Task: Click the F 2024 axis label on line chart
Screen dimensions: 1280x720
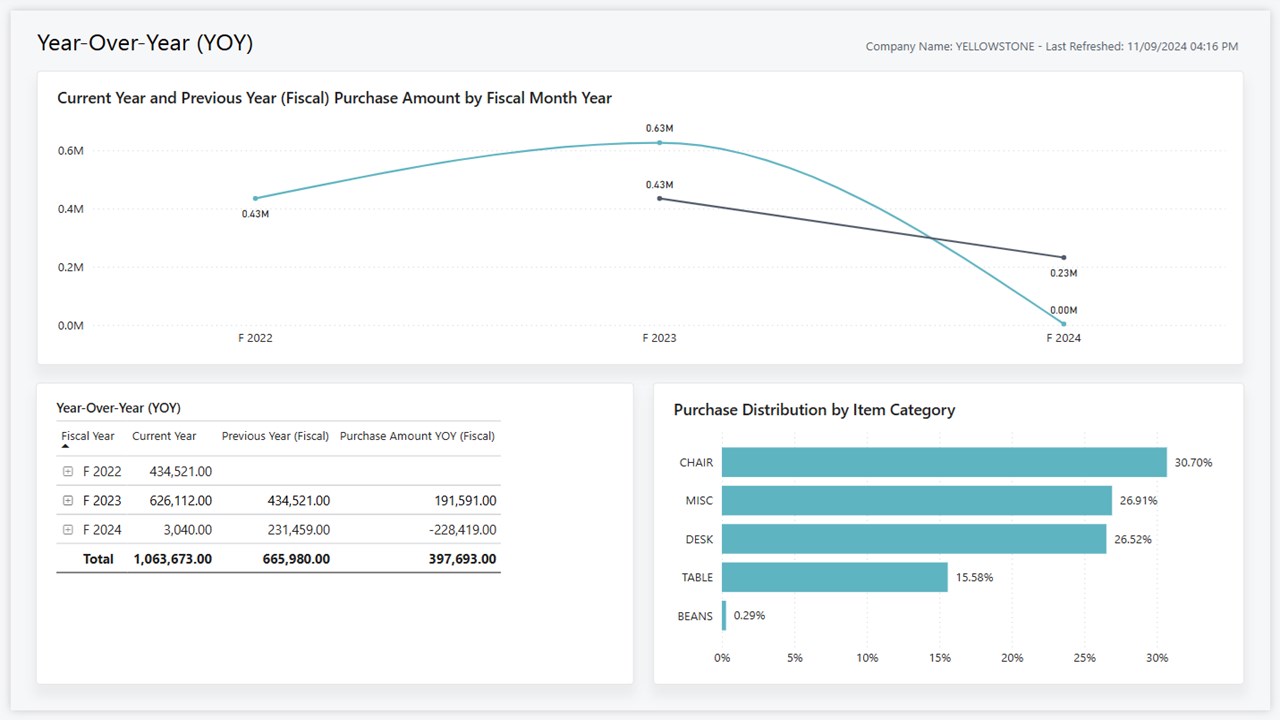Action: tap(1063, 338)
